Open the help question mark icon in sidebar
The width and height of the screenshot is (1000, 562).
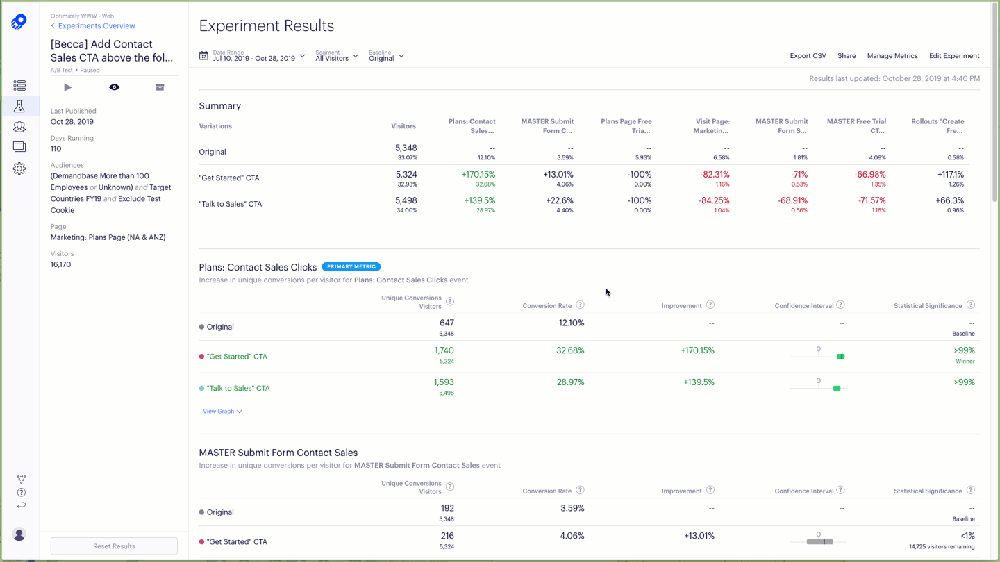coord(21,492)
